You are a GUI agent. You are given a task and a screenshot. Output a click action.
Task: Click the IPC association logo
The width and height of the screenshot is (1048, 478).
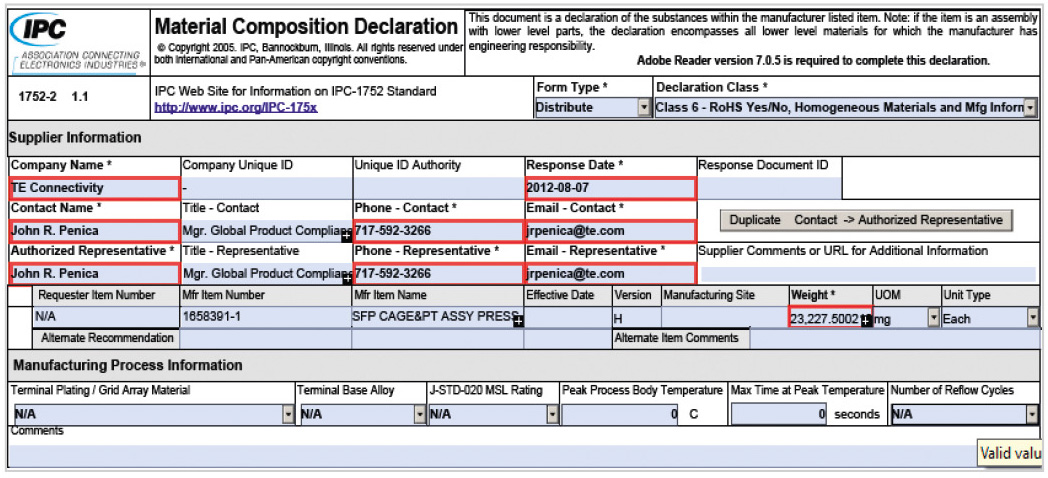coord(78,43)
